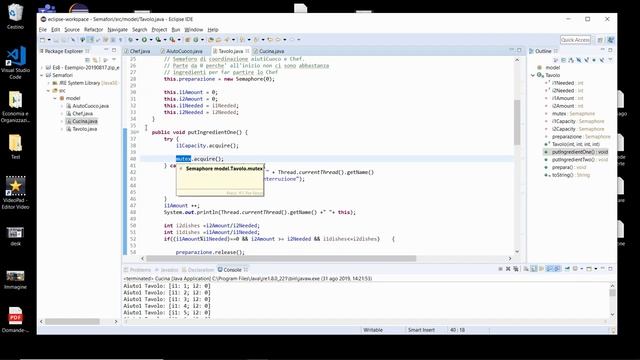Terminate process using Console stop icon
Screen dimensions: 640x360
click(501, 269)
